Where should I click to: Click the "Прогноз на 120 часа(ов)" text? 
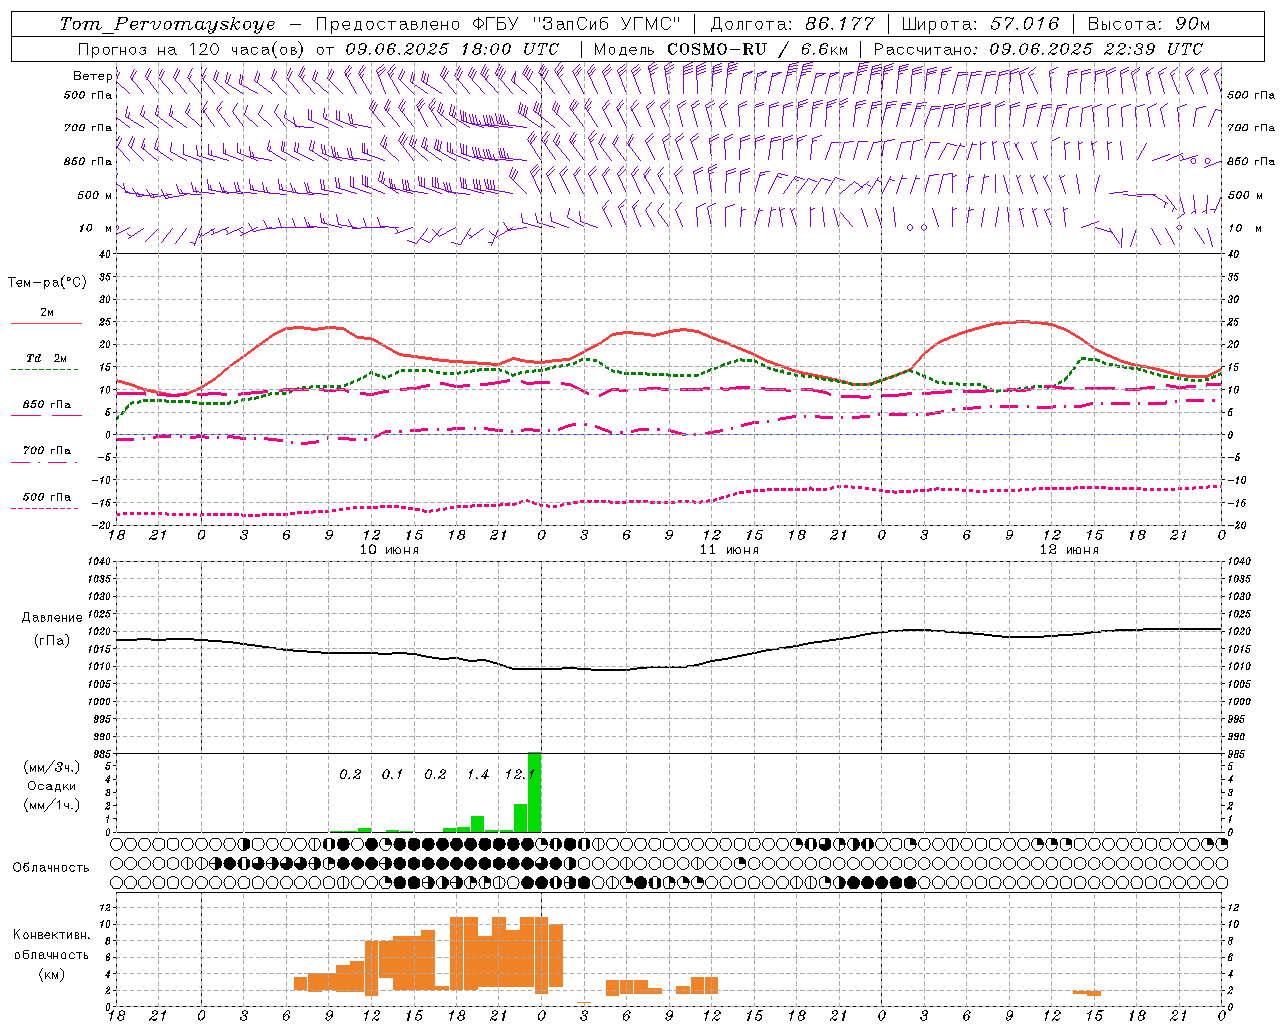[x=191, y=49]
